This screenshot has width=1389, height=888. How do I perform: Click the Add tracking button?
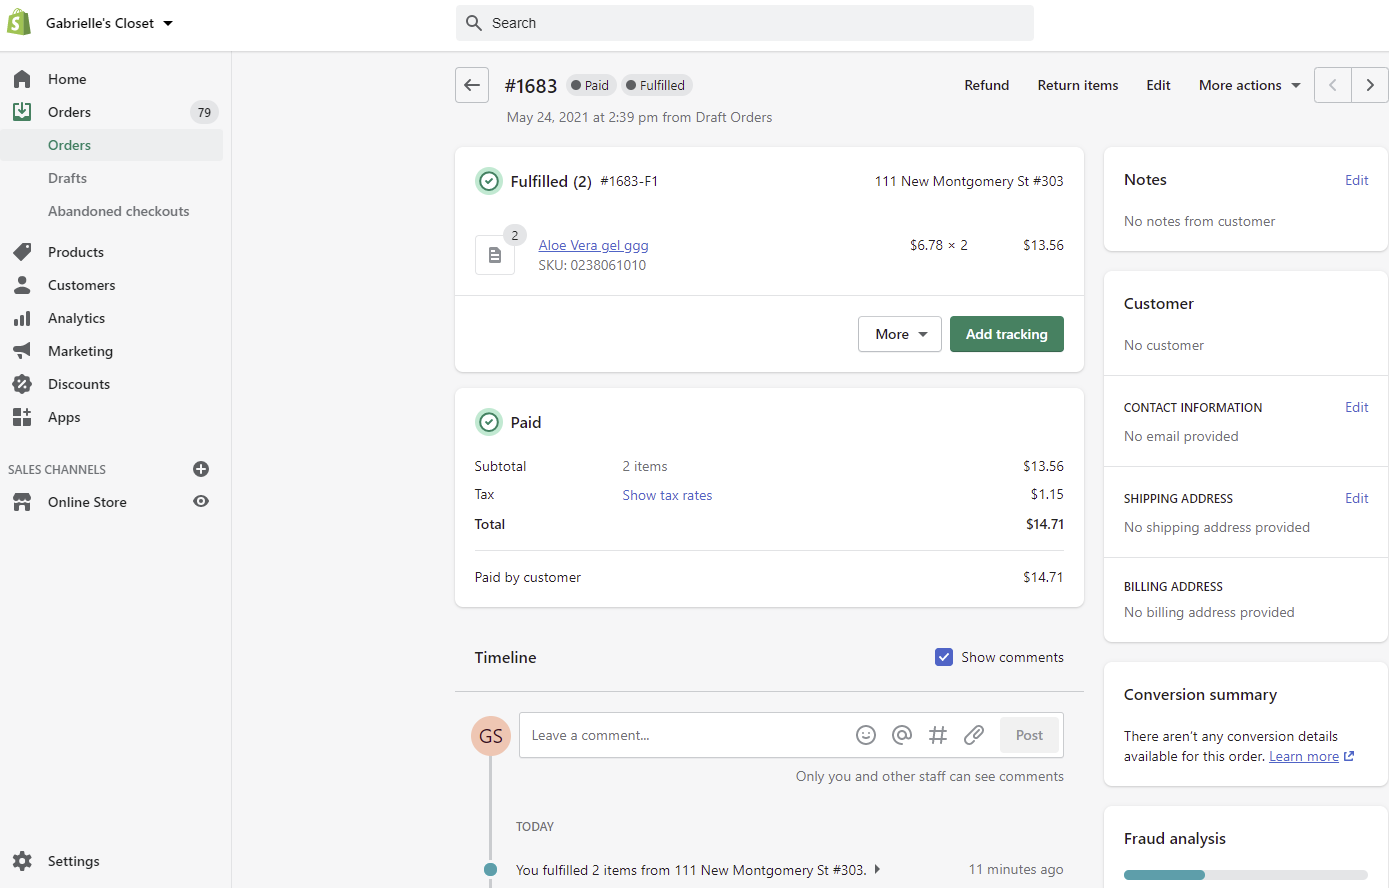pos(1006,334)
